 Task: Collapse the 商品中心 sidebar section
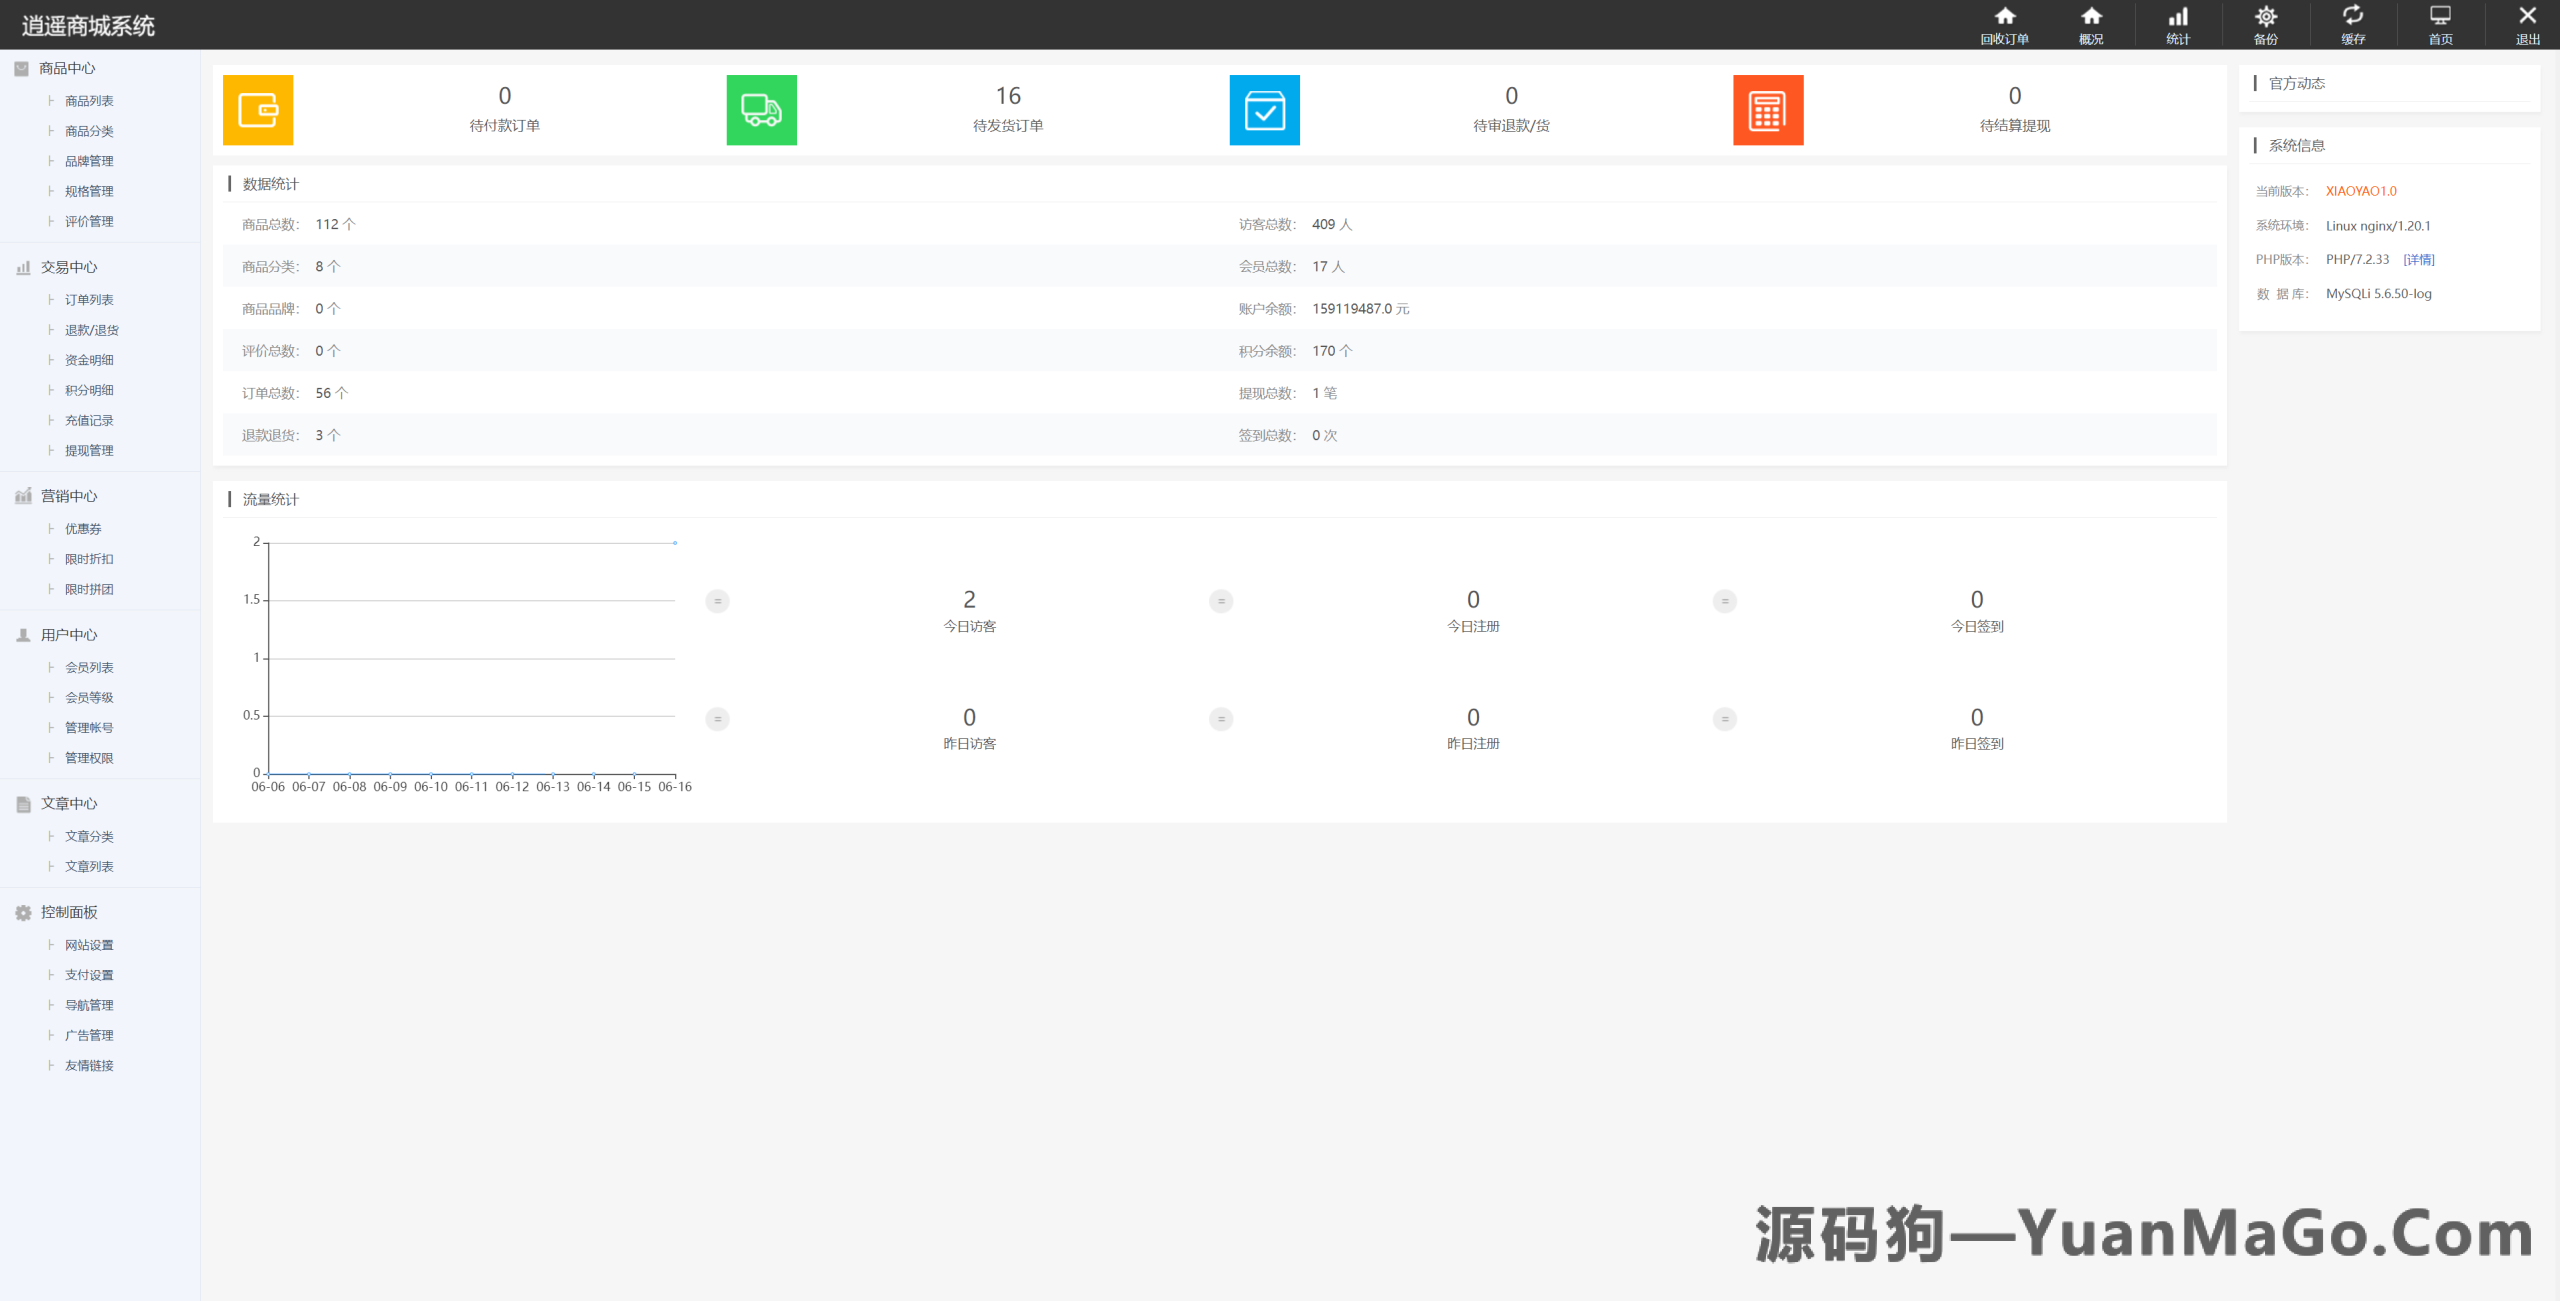tap(68, 68)
